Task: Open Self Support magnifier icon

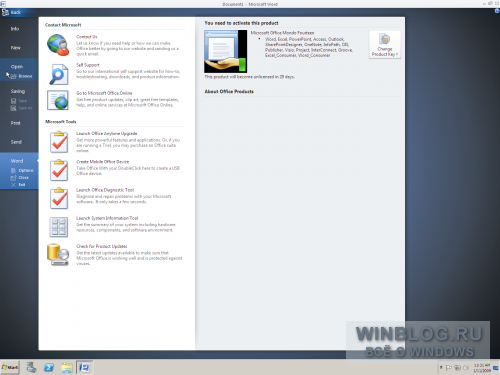Action: 59,74
